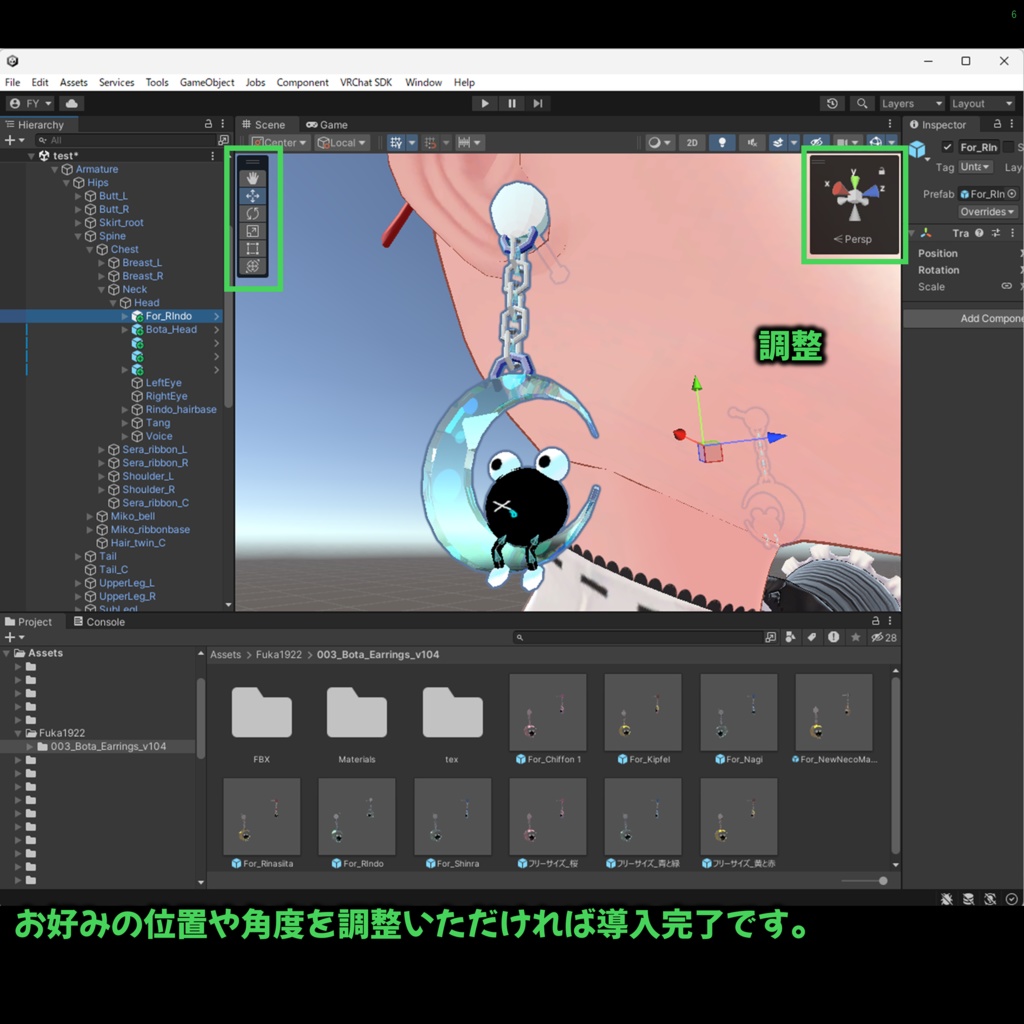Click the favorites star icon in Project
The width and height of the screenshot is (1024, 1024).
click(x=855, y=637)
